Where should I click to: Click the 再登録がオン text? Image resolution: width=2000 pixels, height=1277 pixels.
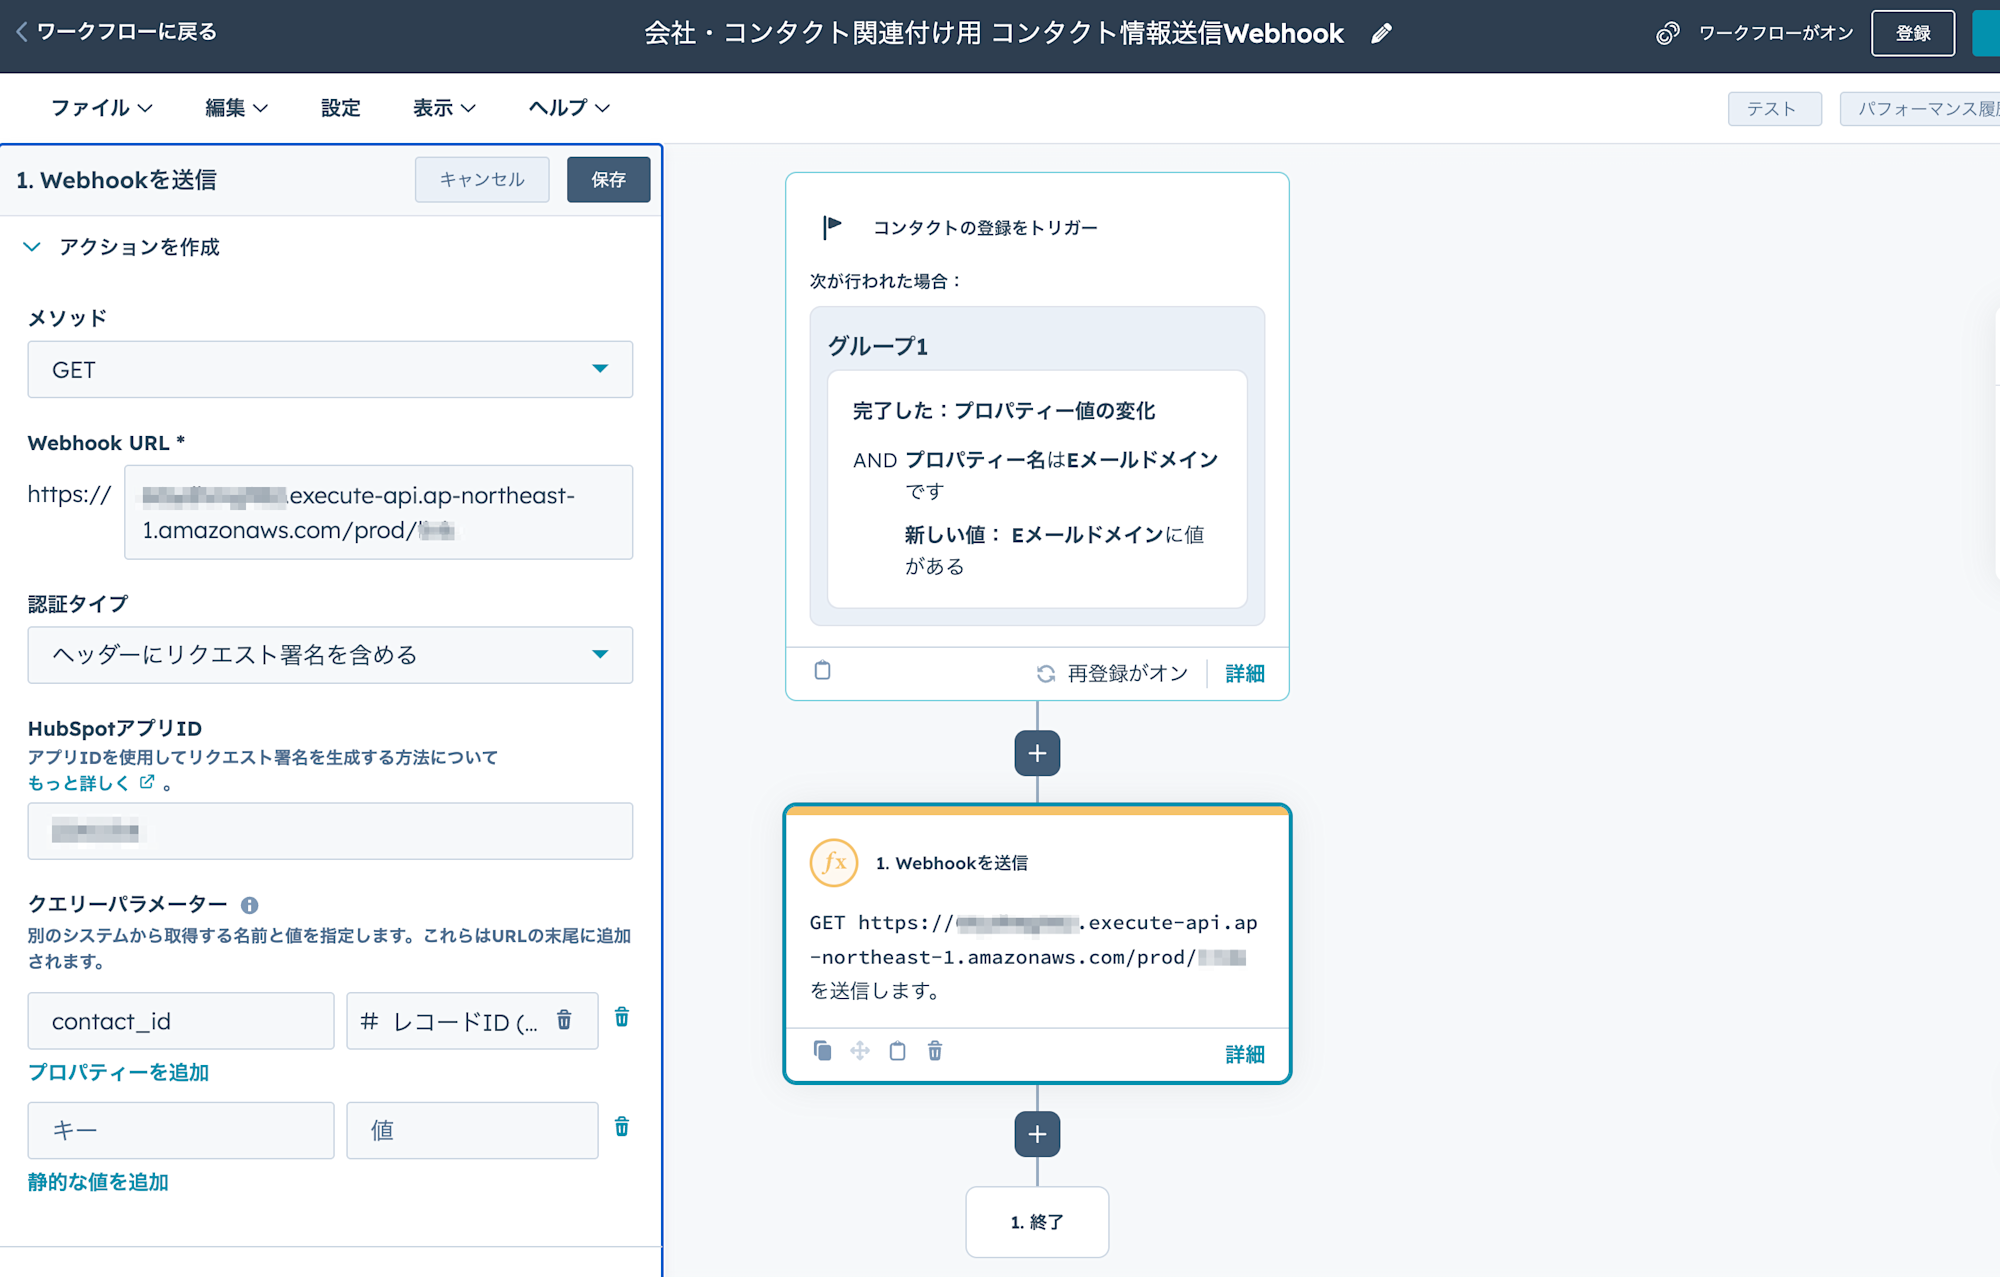coord(1128,674)
